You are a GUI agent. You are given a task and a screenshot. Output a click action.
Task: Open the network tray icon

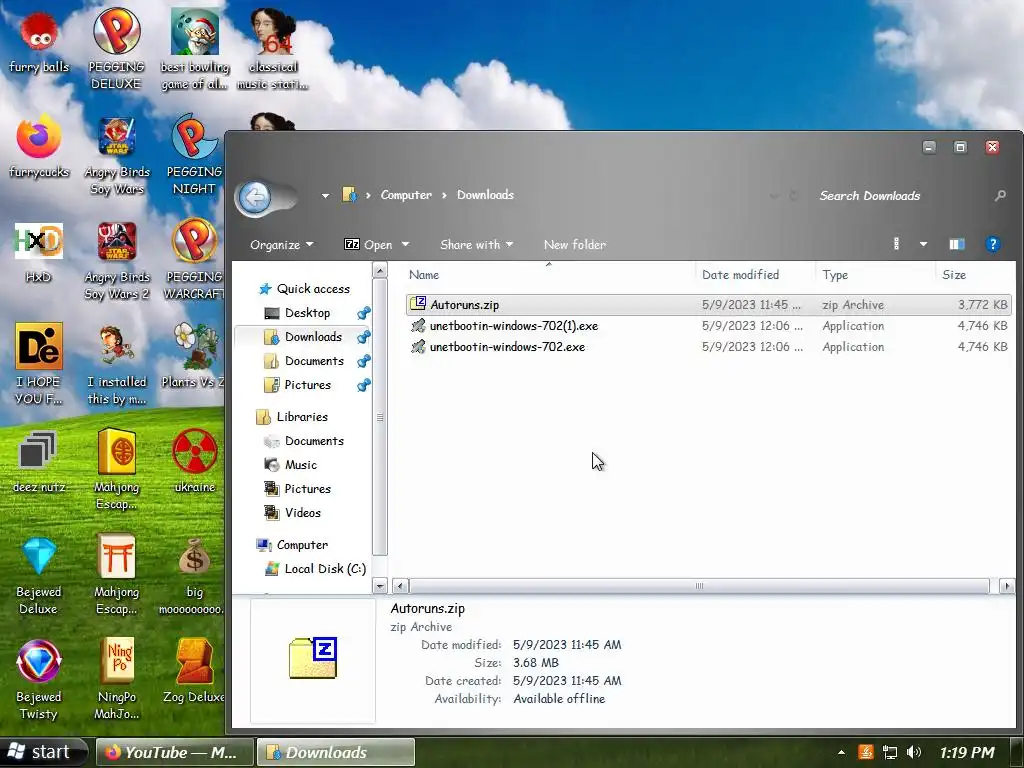(x=889, y=752)
